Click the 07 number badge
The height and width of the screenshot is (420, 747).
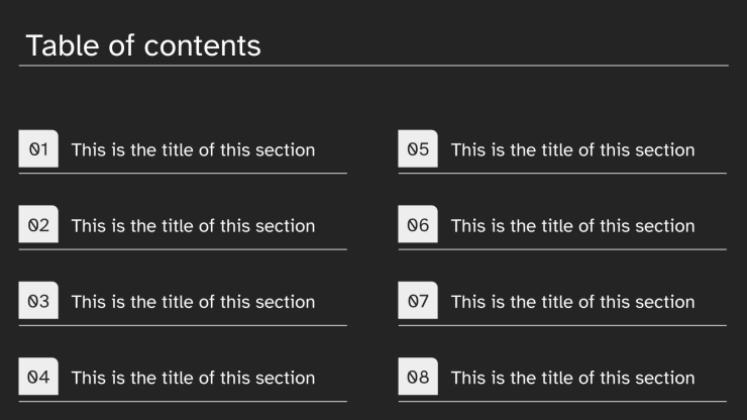tap(418, 302)
